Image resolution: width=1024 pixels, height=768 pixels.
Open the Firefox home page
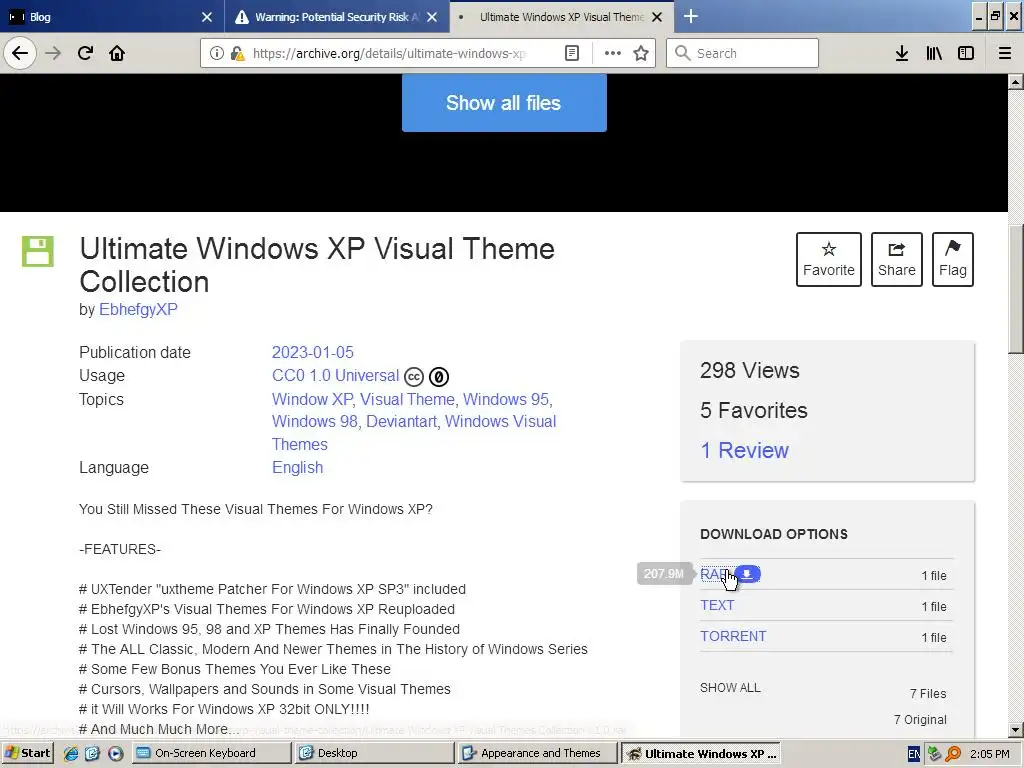(x=117, y=53)
